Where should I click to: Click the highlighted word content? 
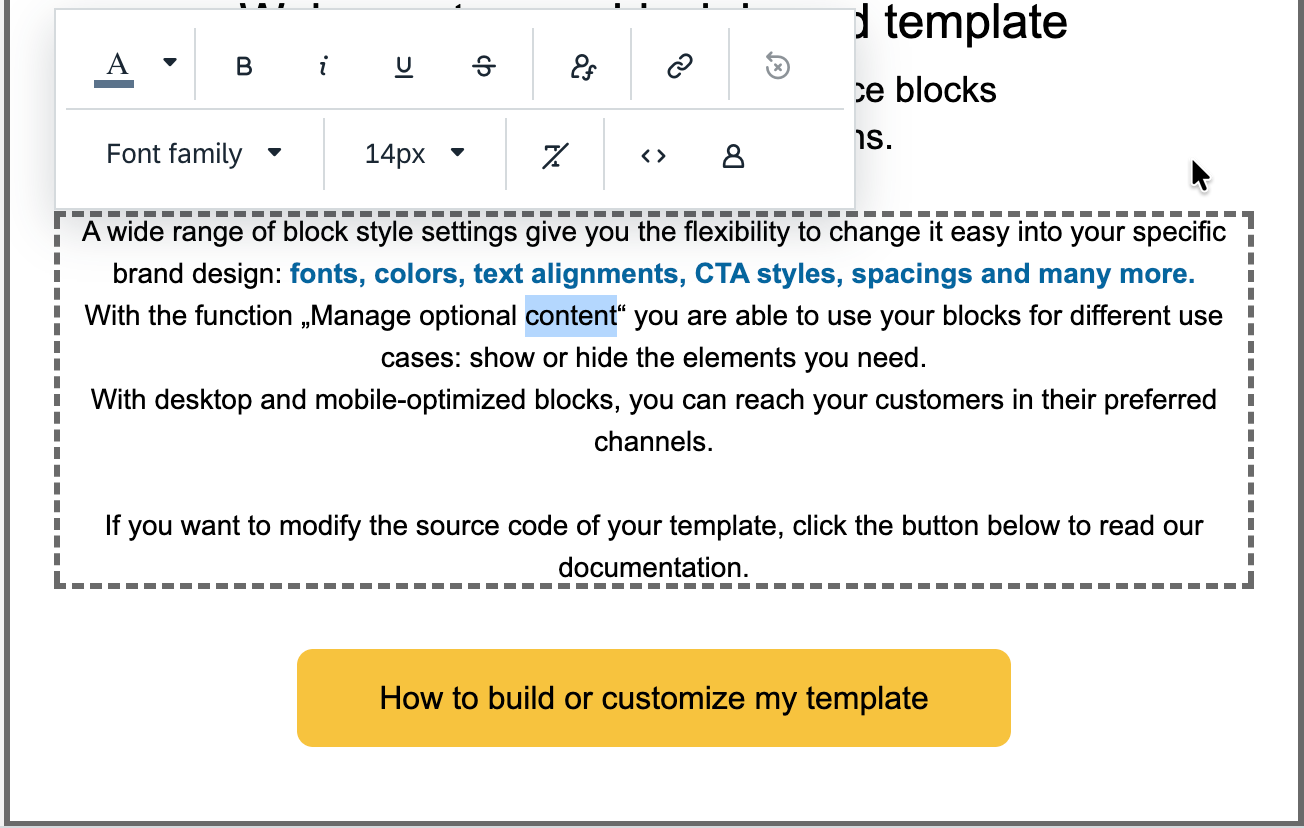point(571,316)
